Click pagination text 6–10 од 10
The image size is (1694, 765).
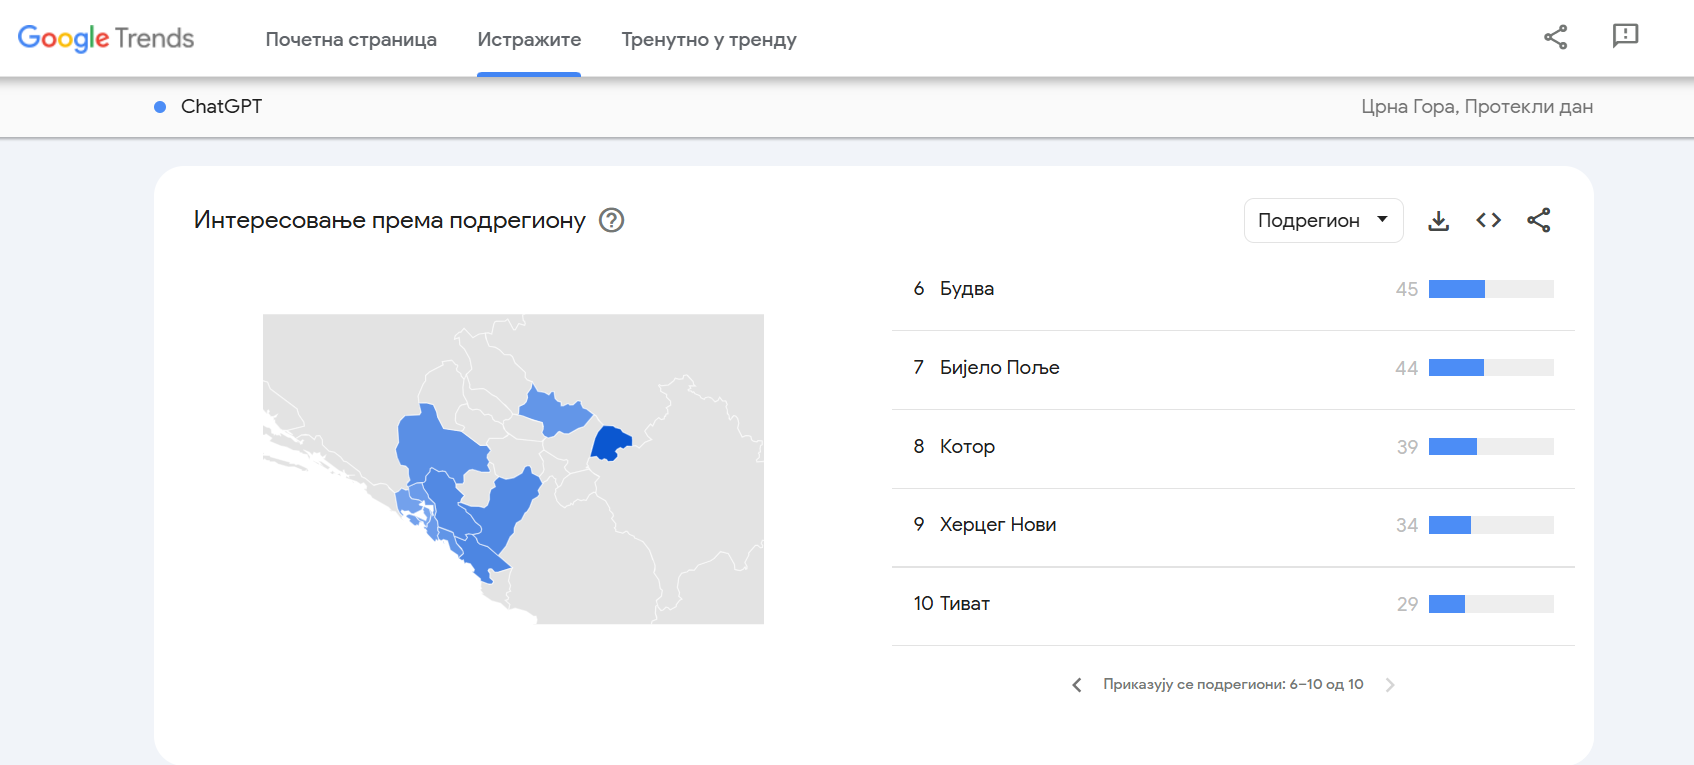[x=1326, y=684]
